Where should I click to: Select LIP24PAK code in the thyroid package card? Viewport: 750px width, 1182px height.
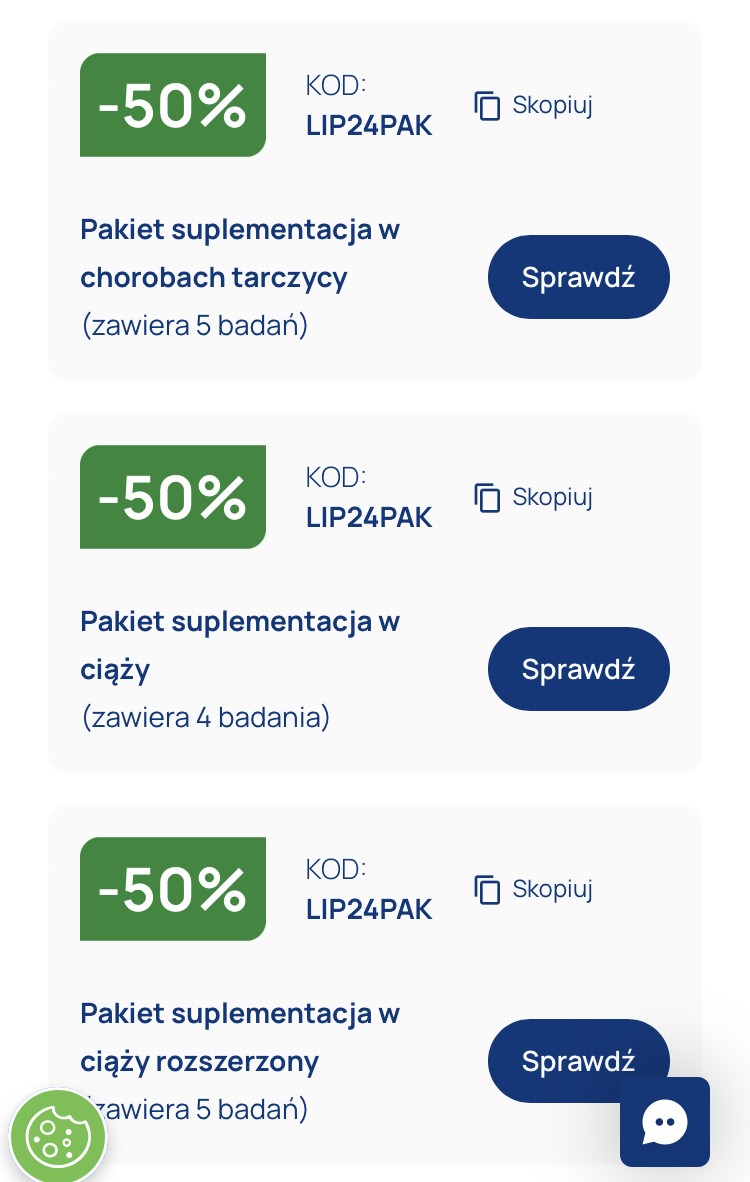coord(369,126)
